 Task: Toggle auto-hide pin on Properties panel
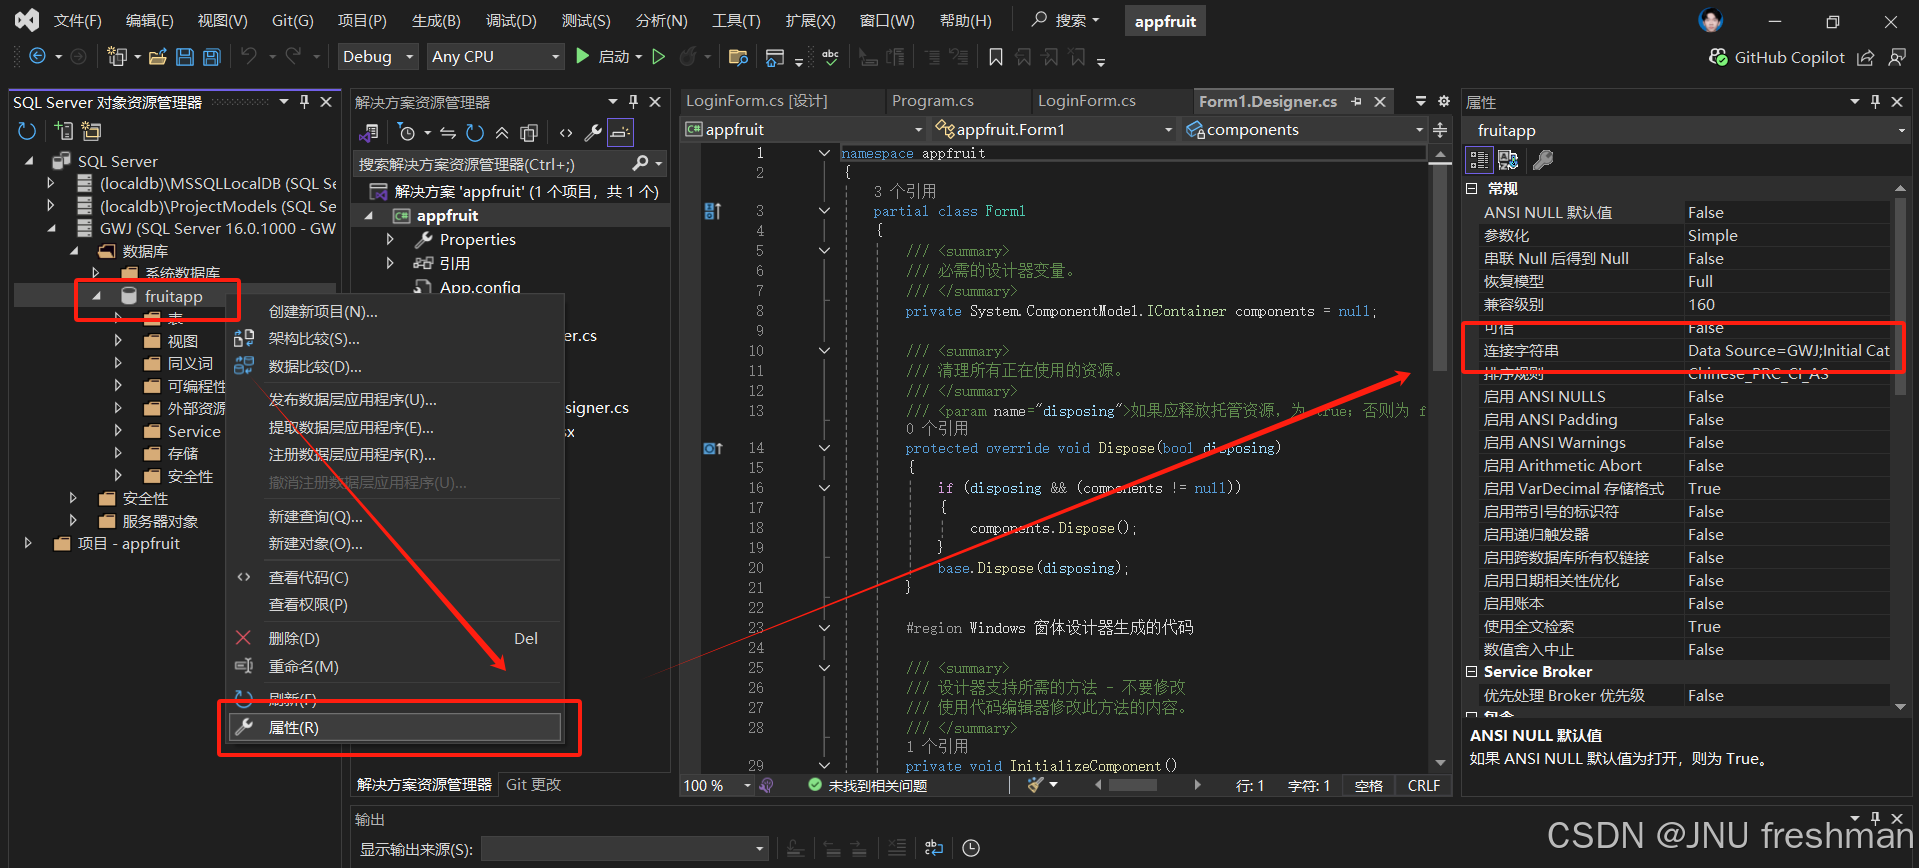[1875, 102]
